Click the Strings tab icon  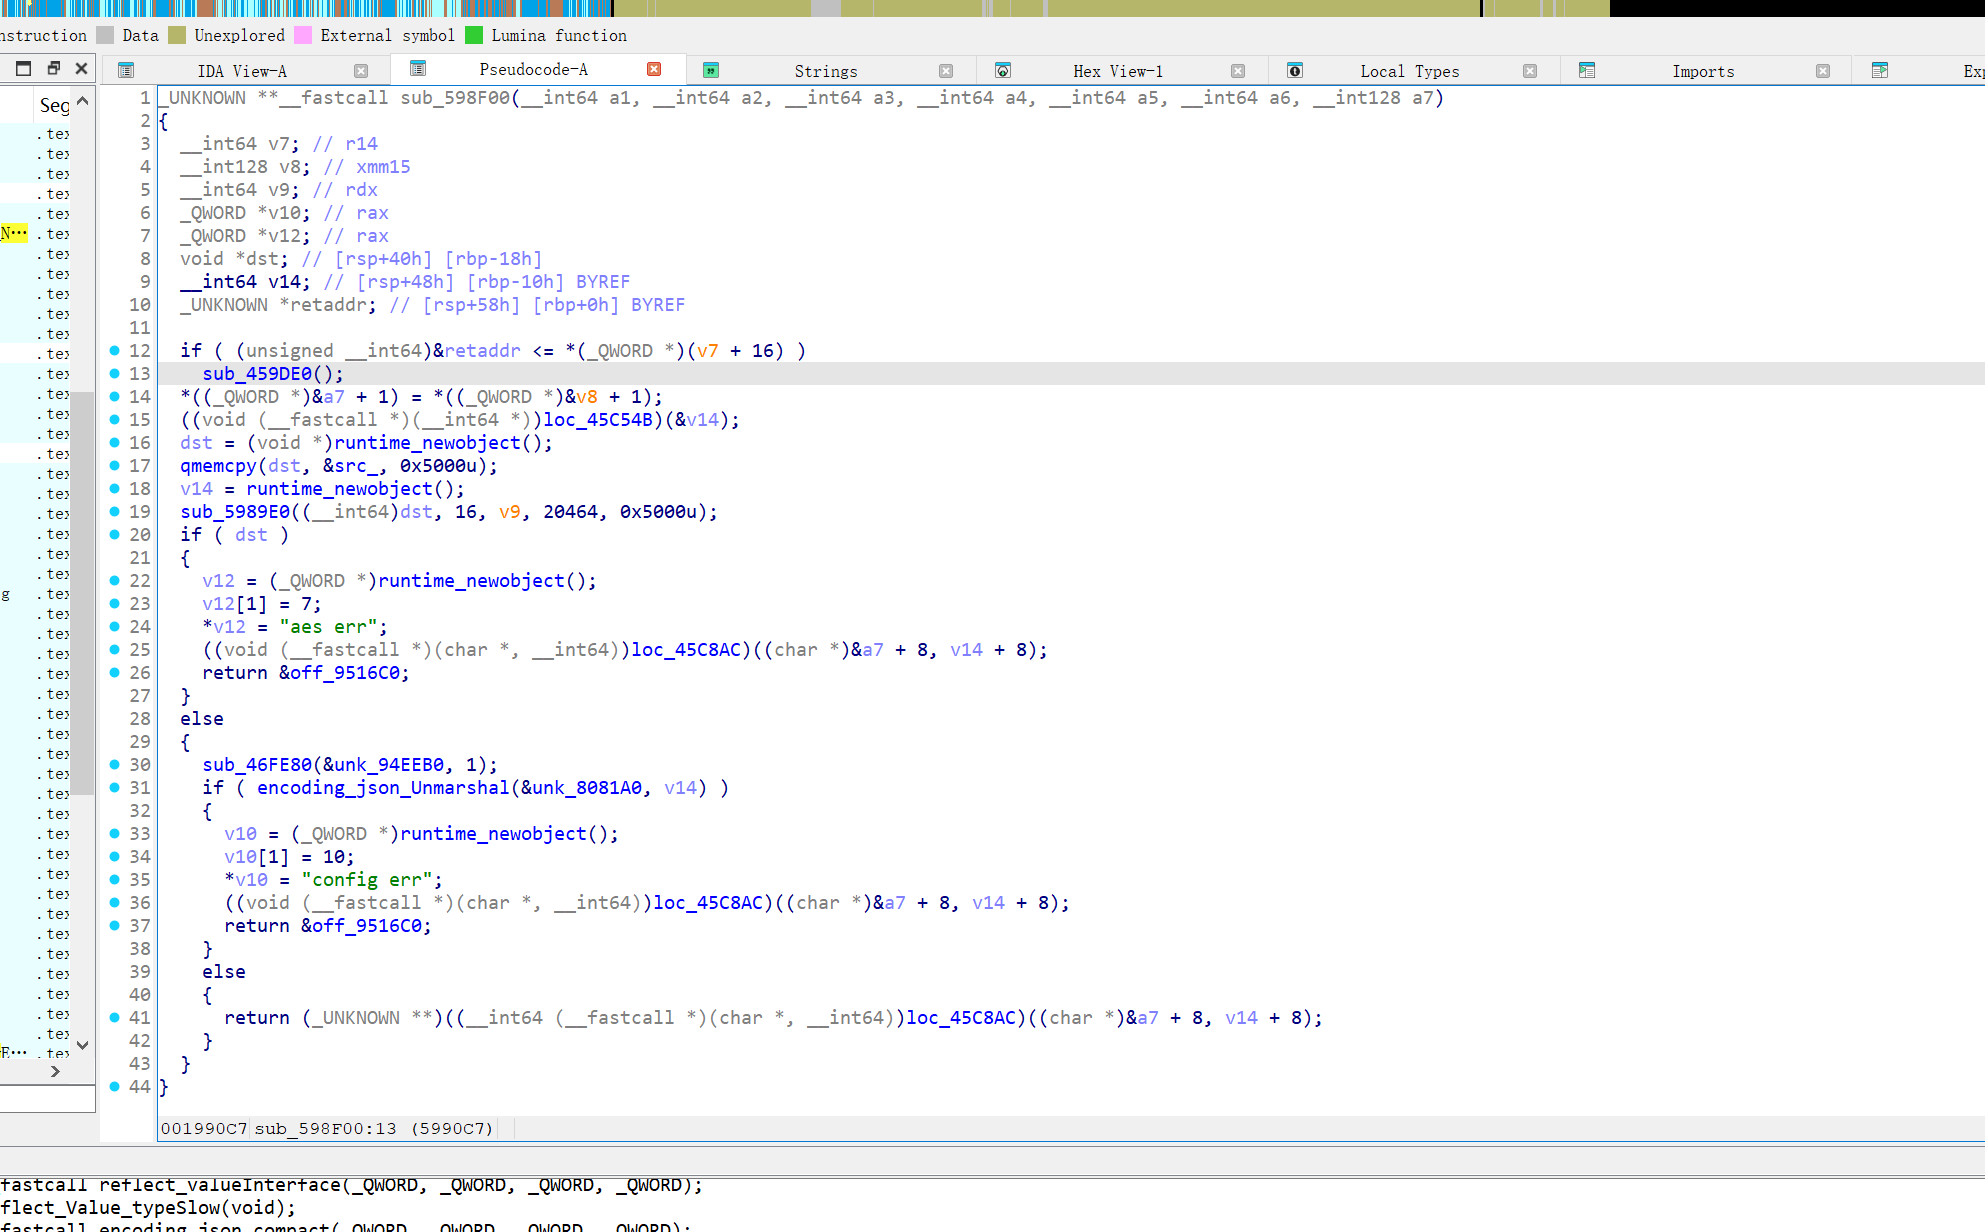click(711, 70)
